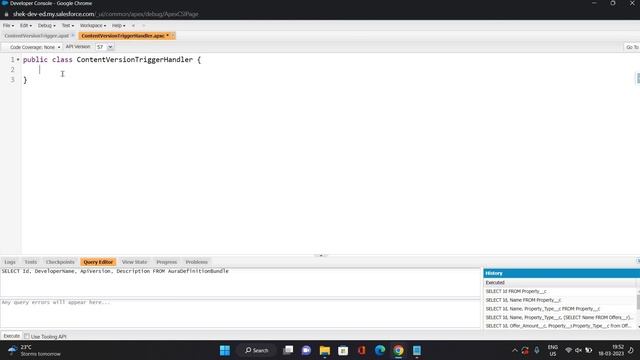Screen dimensions: 640x360
Task: Select the ContentVersionTriggerHandler.apxc tab
Action: [x=122, y=36]
